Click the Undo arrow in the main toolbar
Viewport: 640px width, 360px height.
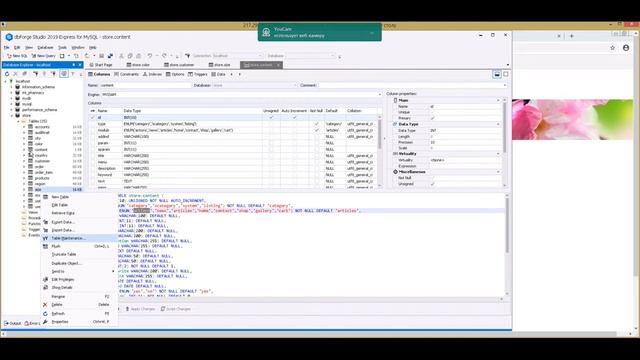coord(150,56)
